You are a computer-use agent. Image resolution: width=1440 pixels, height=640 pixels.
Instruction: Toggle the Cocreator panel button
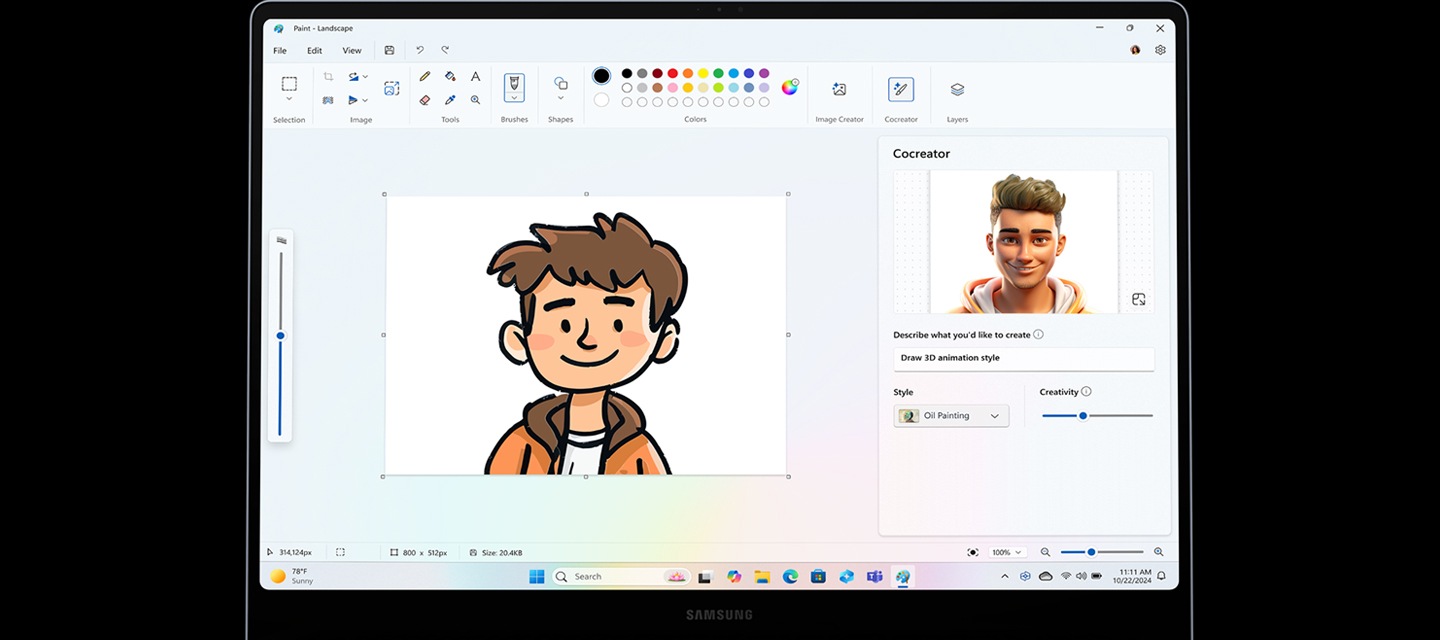pos(901,90)
